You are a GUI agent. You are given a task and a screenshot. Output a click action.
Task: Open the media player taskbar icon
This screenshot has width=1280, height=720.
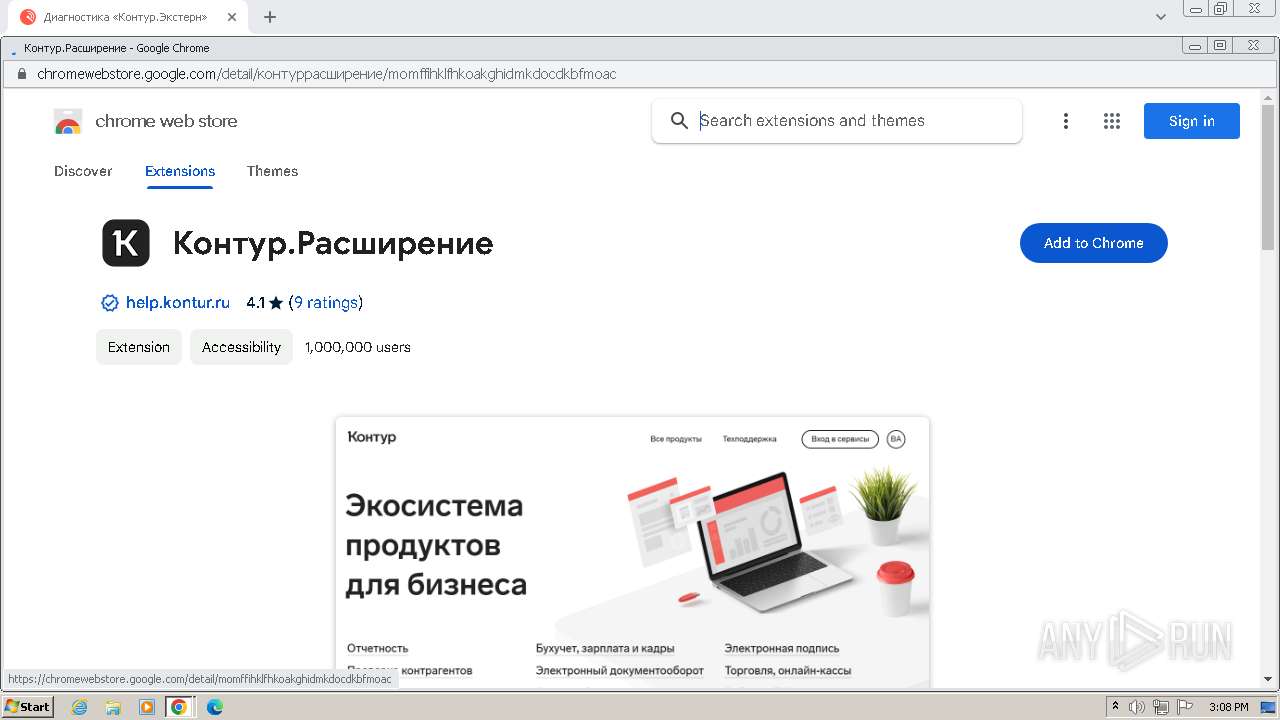147,707
